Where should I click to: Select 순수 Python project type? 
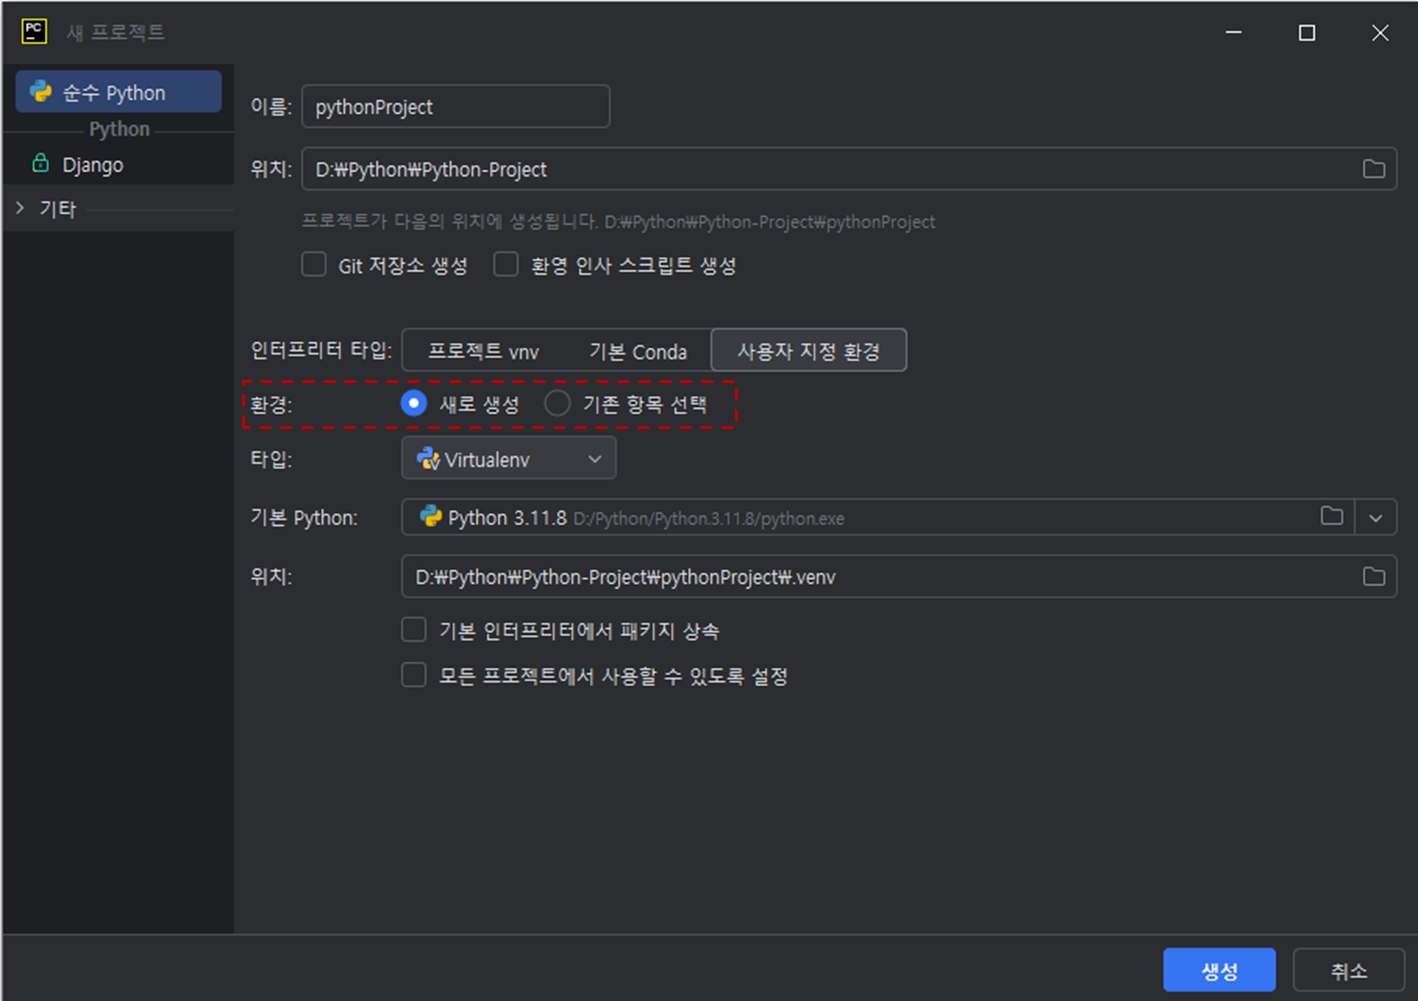click(x=119, y=92)
